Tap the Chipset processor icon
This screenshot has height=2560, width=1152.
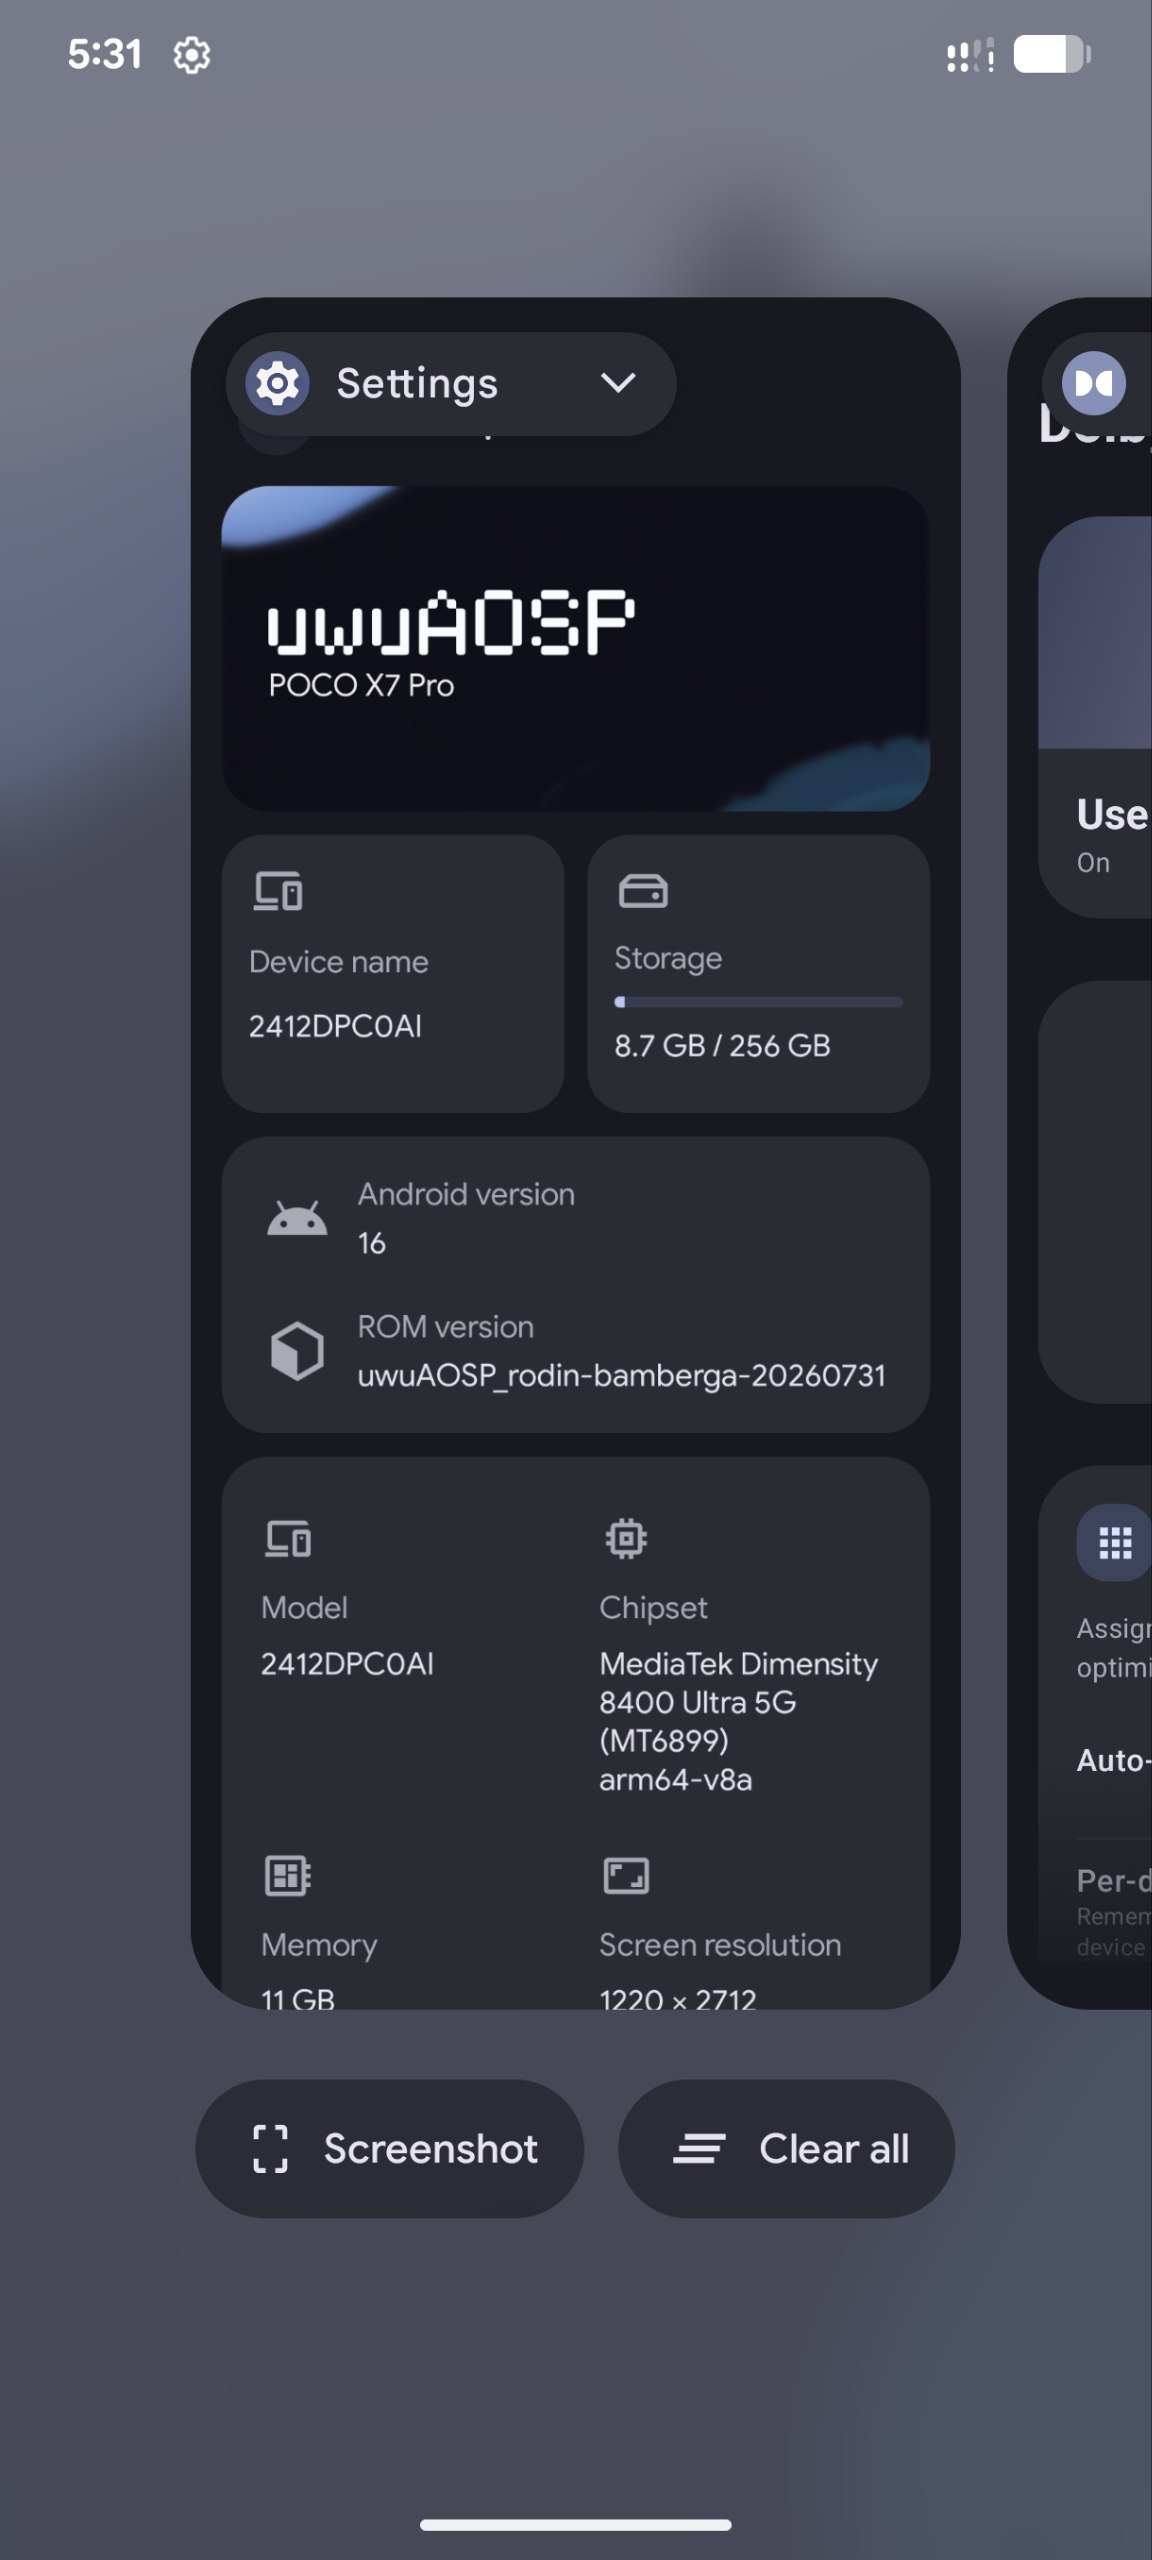626,1538
